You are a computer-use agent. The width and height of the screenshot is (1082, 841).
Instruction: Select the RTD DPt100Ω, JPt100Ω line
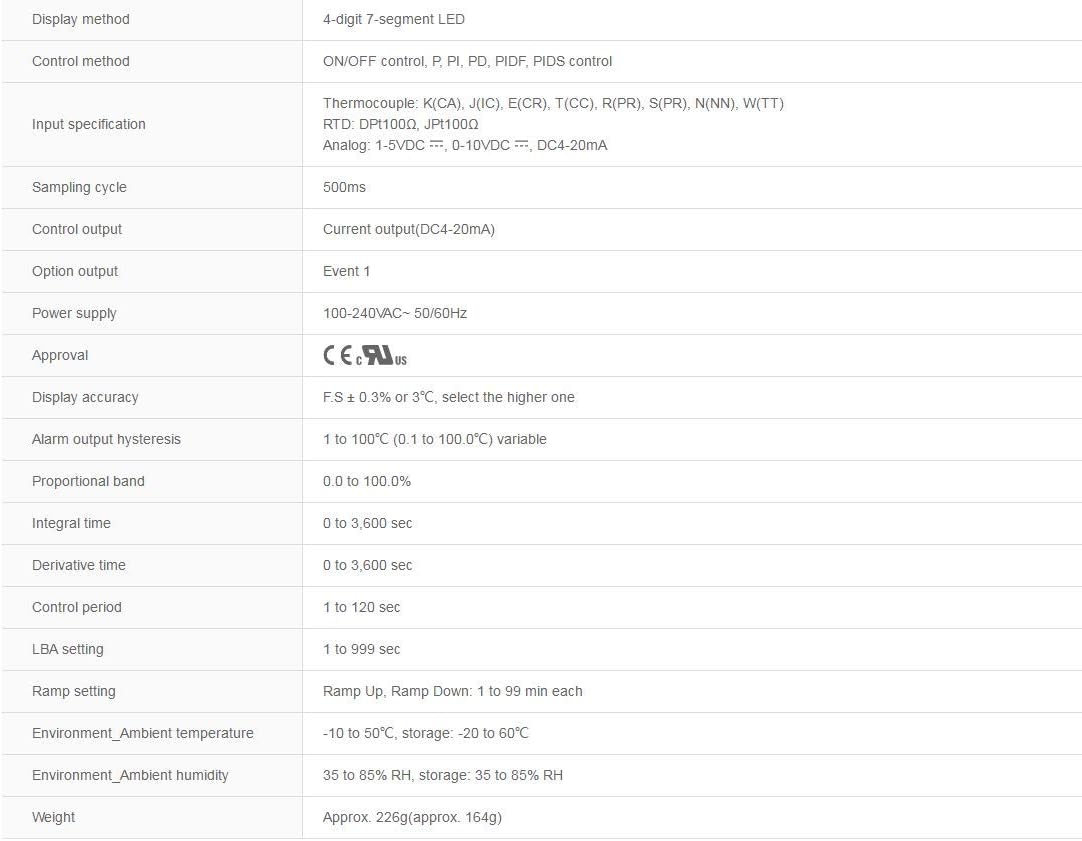(x=401, y=124)
